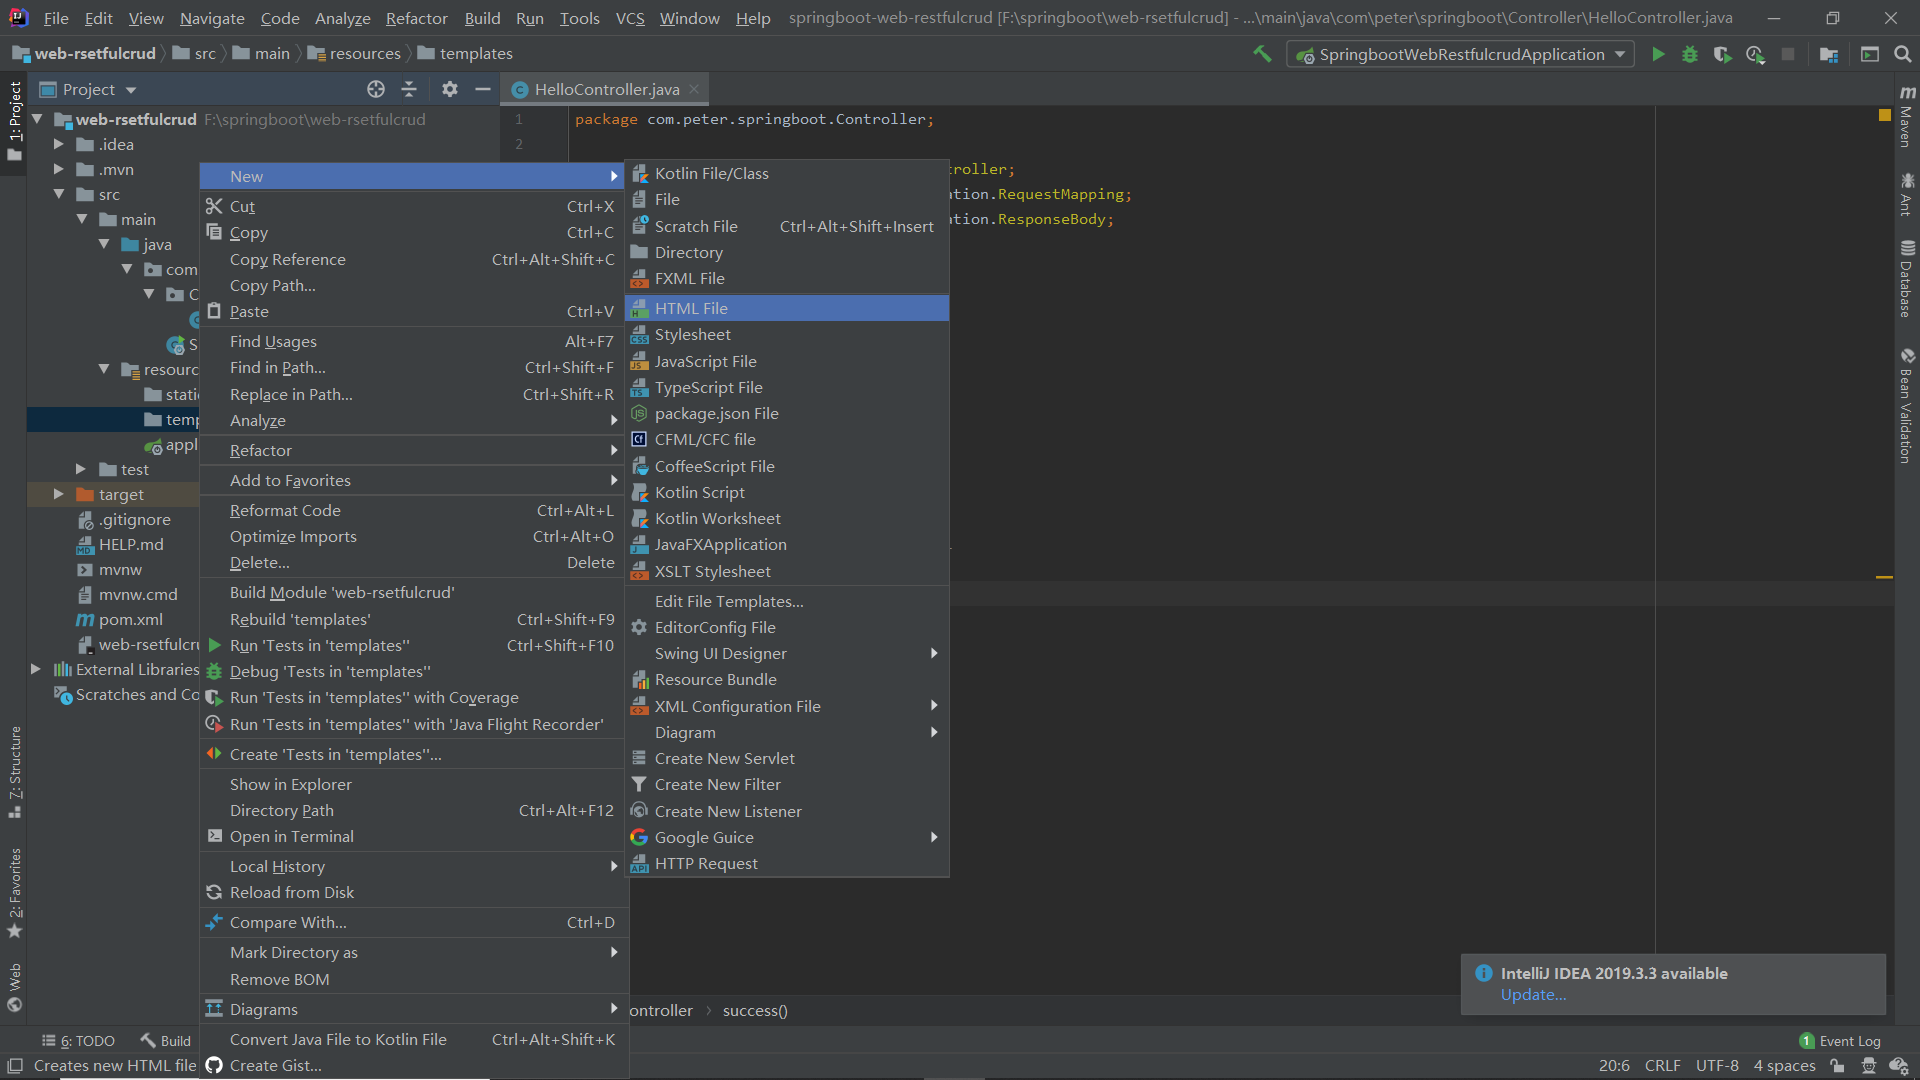Viewport: 1920px width, 1080px height.
Task: Run with Profiler clock icon
Action: point(1756,54)
